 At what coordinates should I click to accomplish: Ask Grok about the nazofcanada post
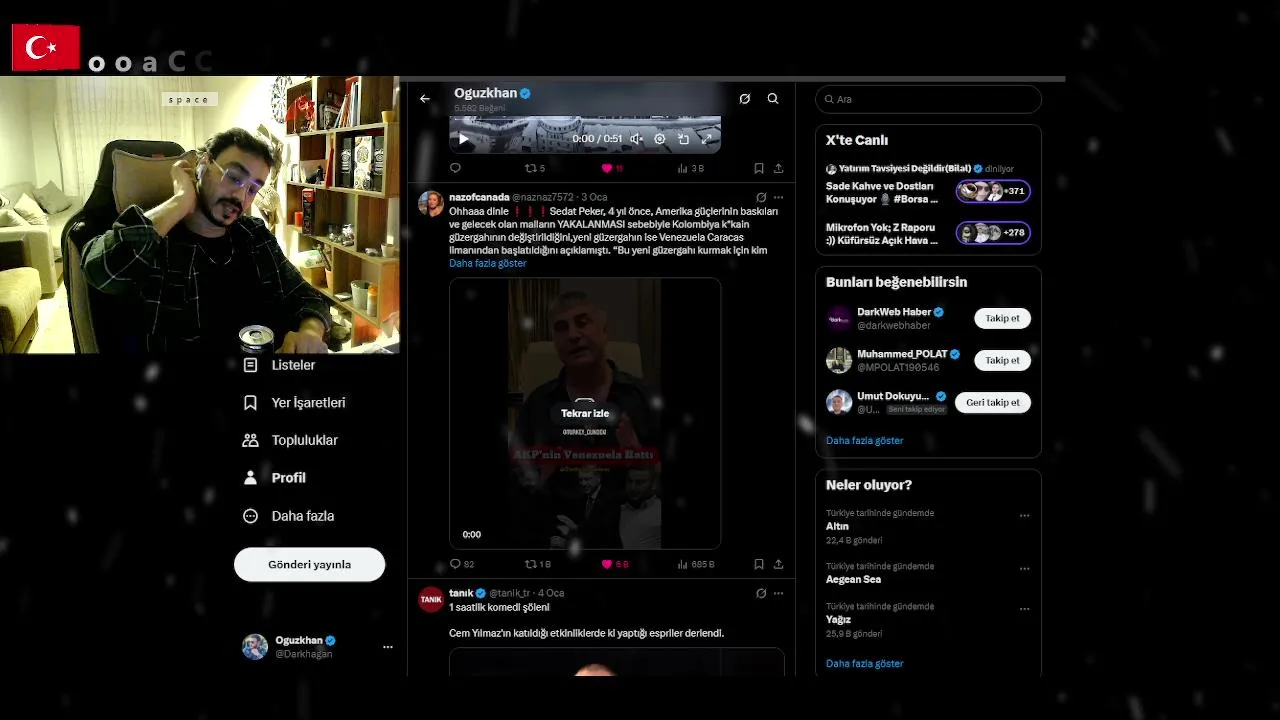(761, 197)
